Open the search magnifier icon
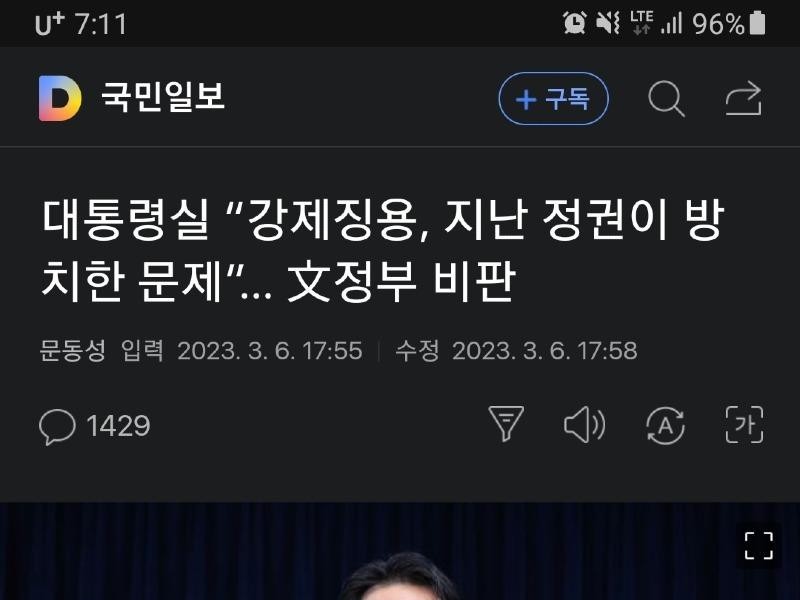The image size is (800, 600). click(x=666, y=98)
